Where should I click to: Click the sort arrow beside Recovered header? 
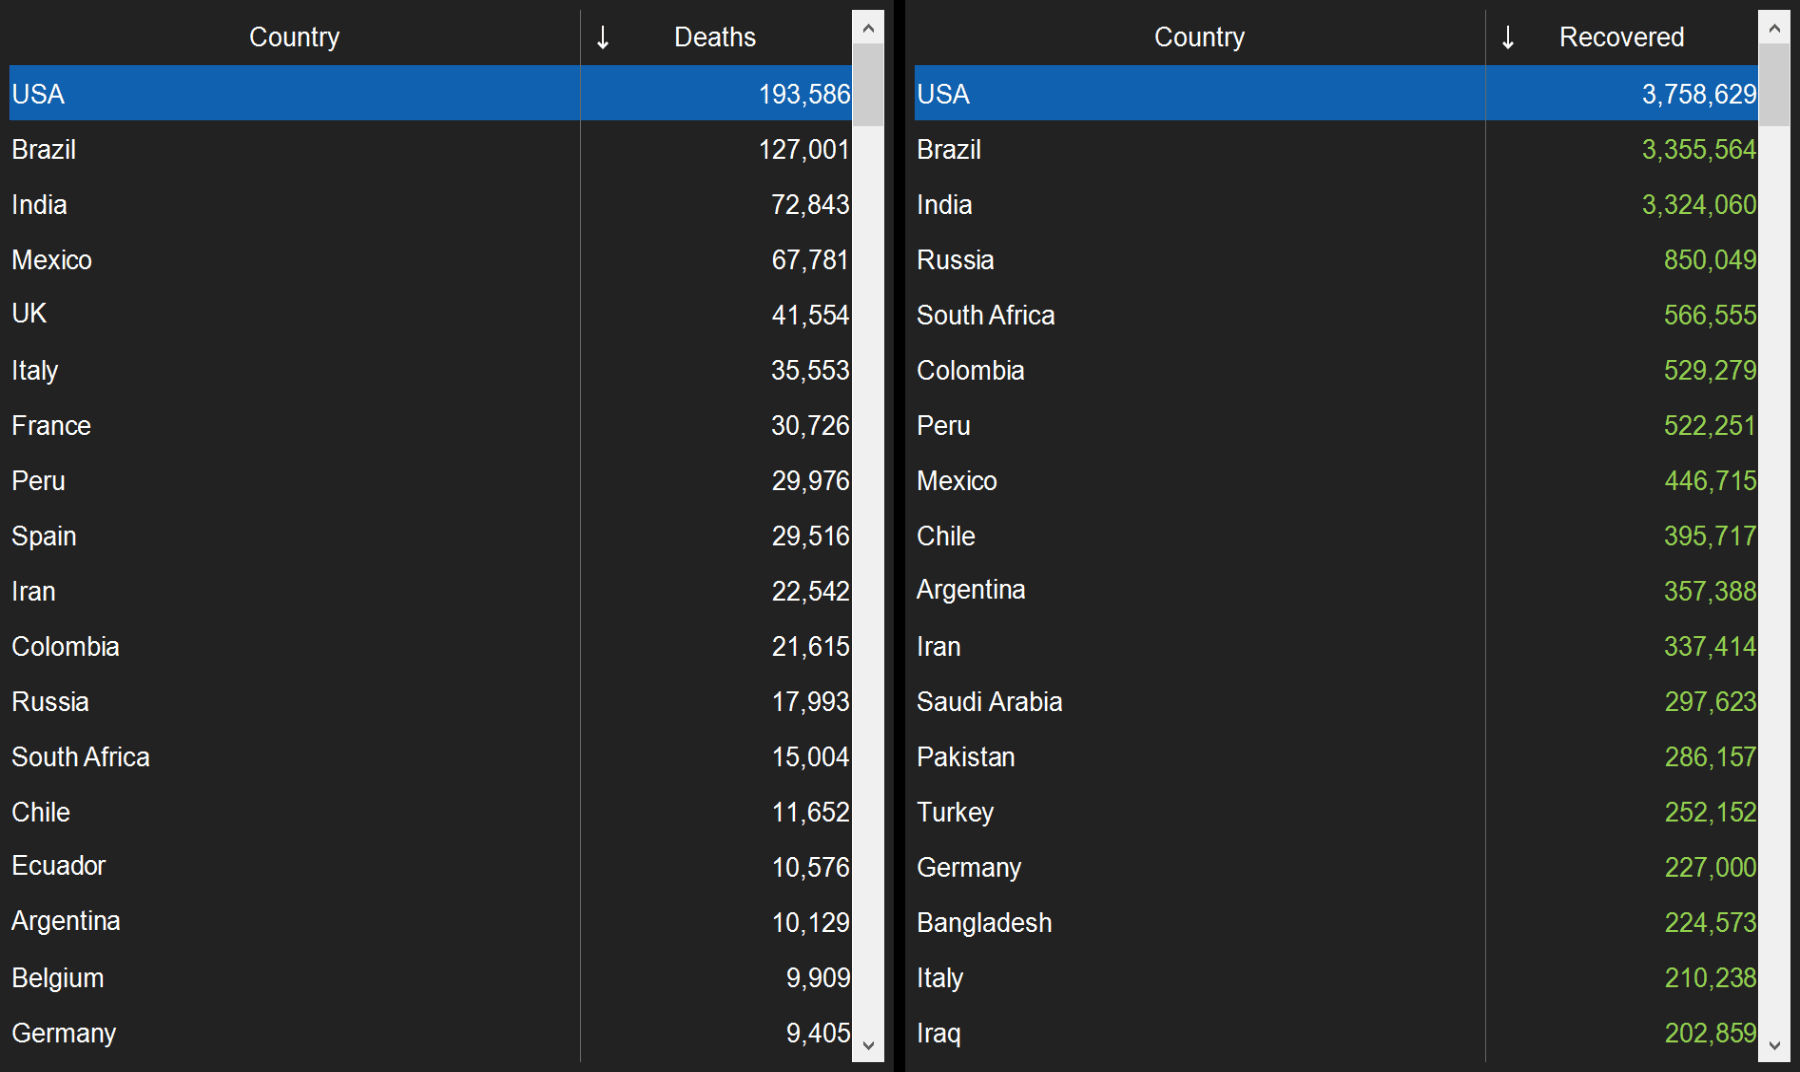1508,38
